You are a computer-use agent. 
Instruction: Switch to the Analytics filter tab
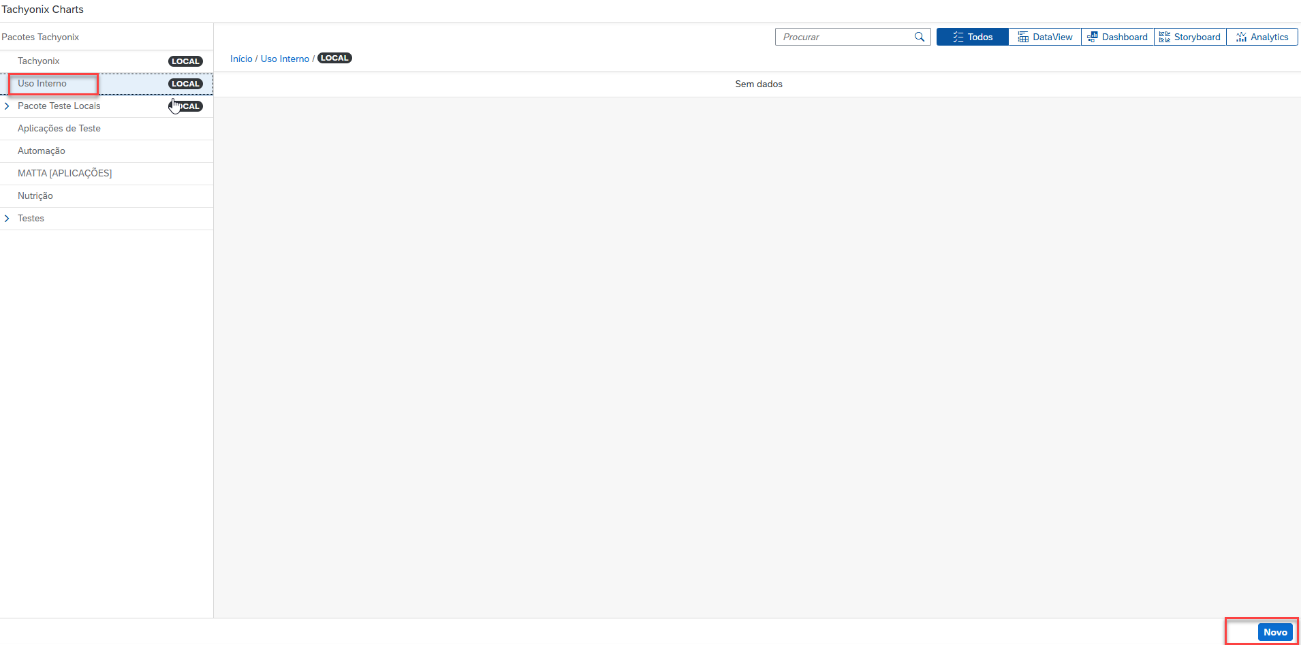click(x=1262, y=37)
